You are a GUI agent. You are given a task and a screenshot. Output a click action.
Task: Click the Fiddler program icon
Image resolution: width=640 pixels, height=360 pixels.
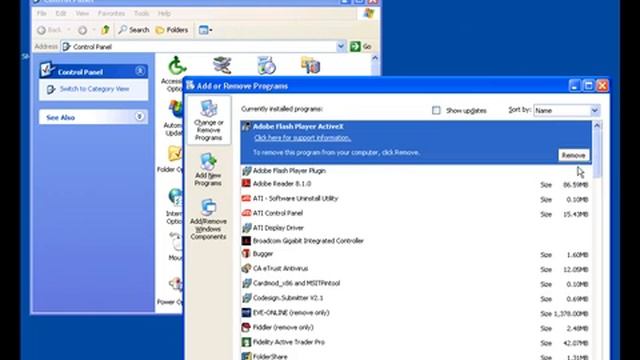point(246,327)
